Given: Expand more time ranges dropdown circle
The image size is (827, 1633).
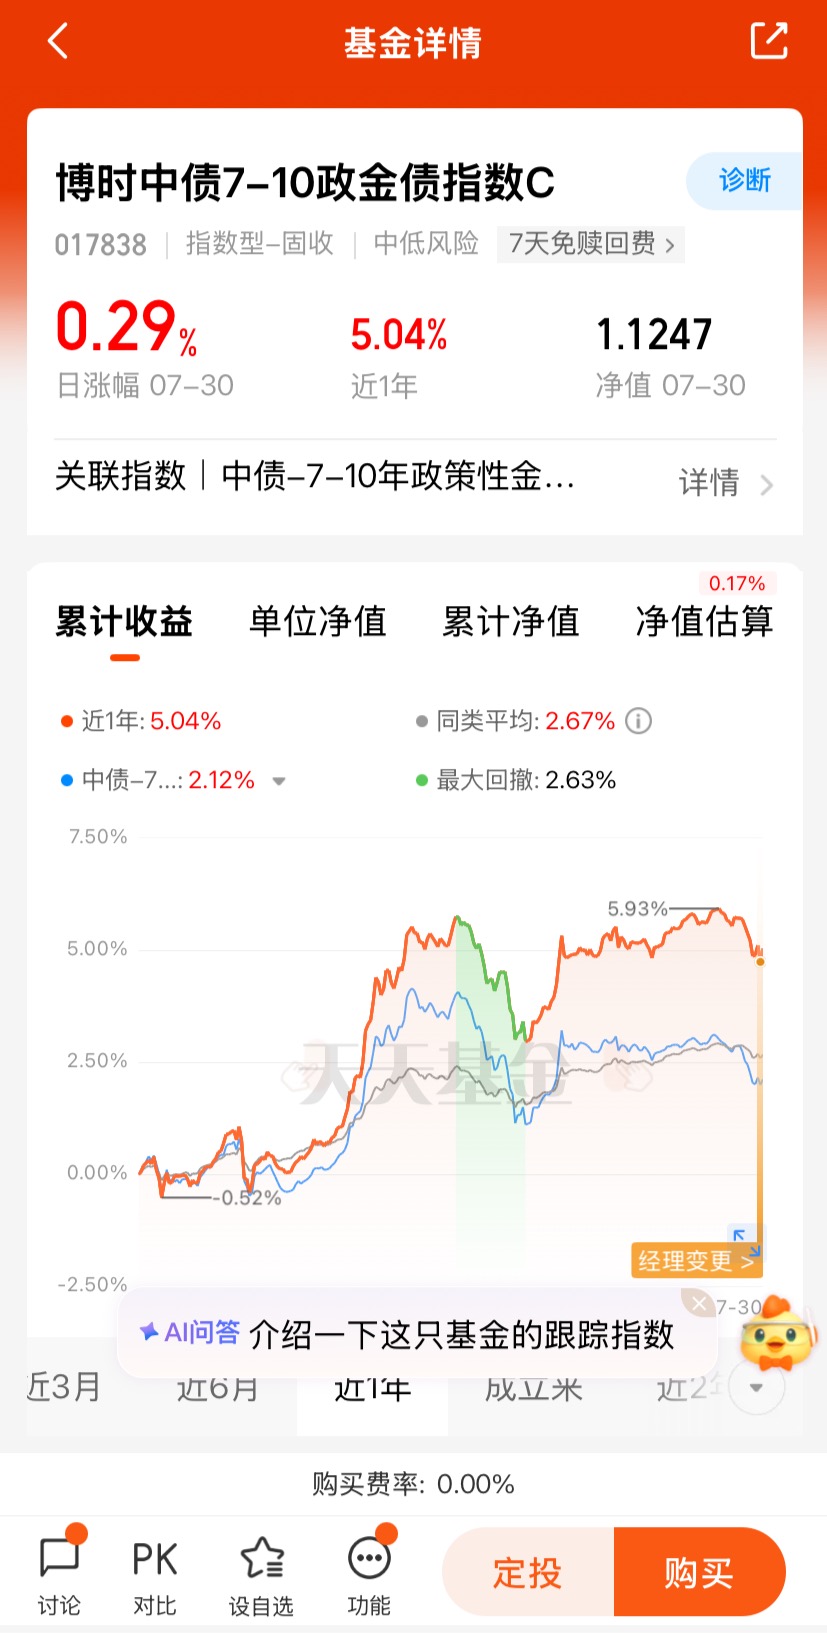Looking at the screenshot, I should point(757,1387).
